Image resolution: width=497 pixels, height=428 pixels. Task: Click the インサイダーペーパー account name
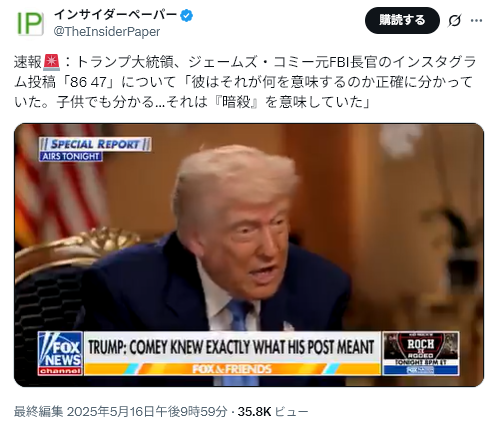click(115, 15)
